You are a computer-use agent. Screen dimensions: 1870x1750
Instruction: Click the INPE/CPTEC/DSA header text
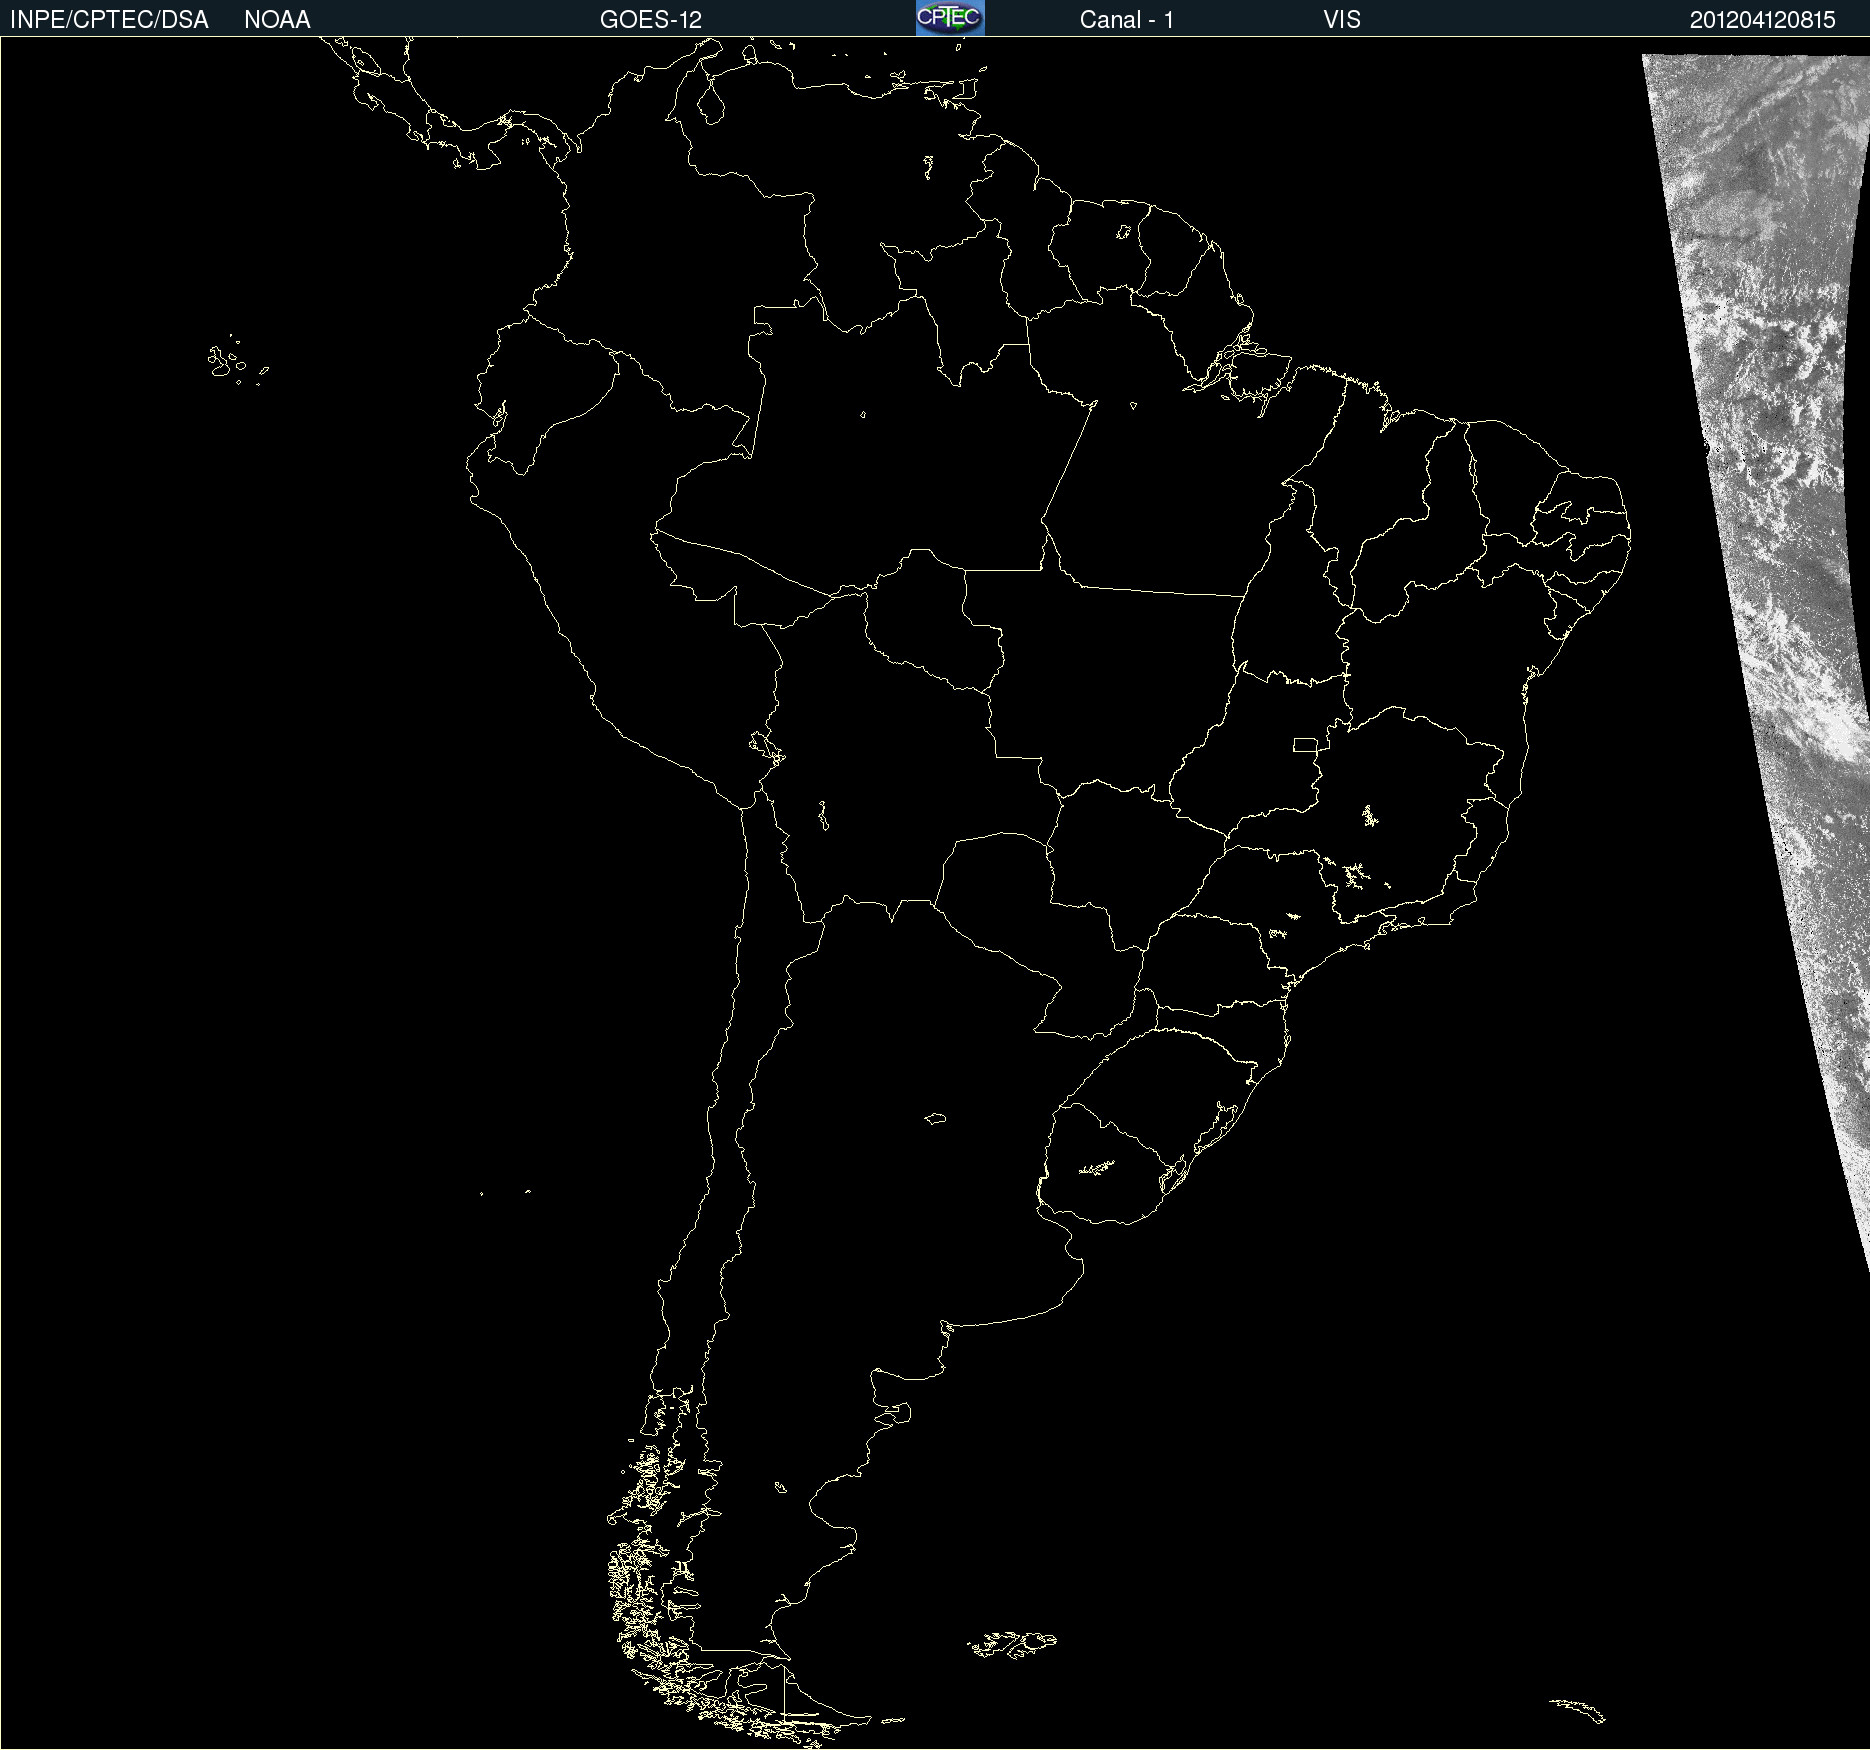pyautogui.click(x=109, y=20)
